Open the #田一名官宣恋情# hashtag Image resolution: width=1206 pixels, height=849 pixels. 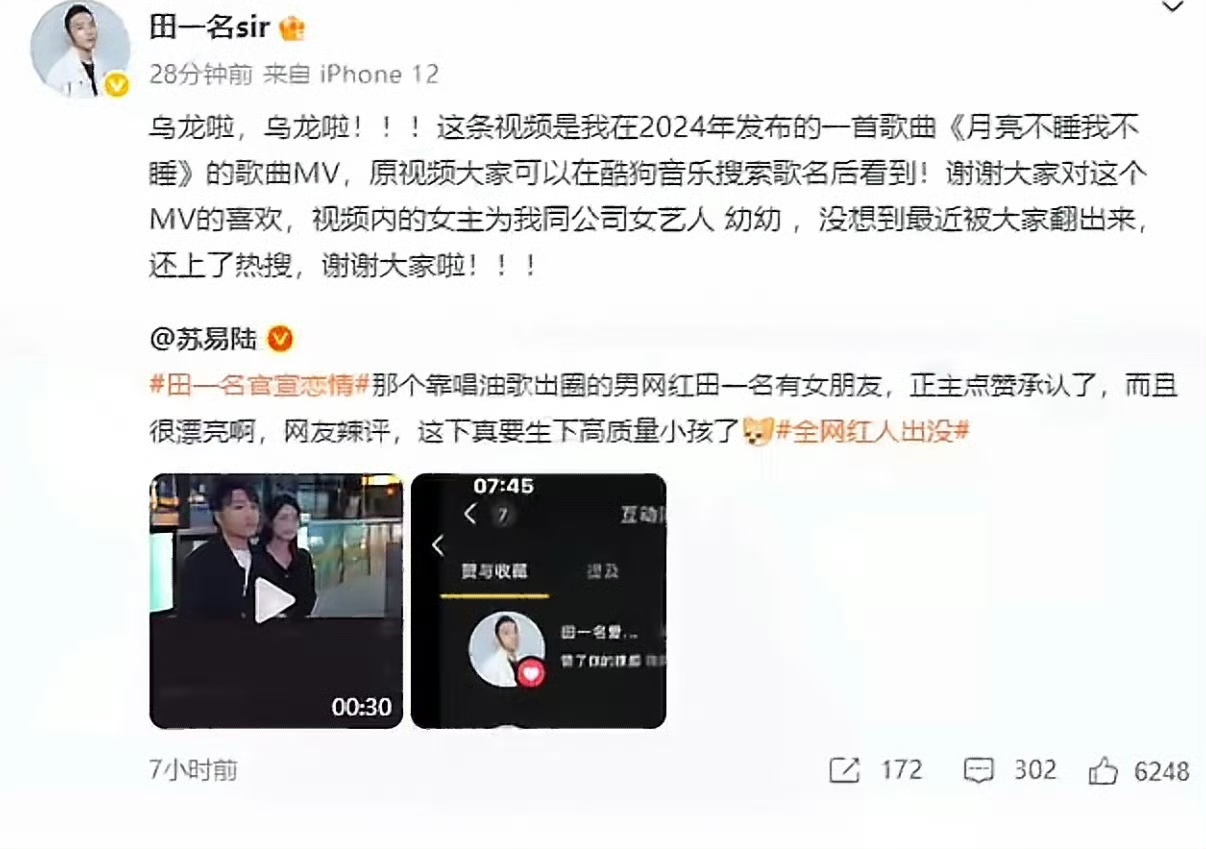coord(259,385)
